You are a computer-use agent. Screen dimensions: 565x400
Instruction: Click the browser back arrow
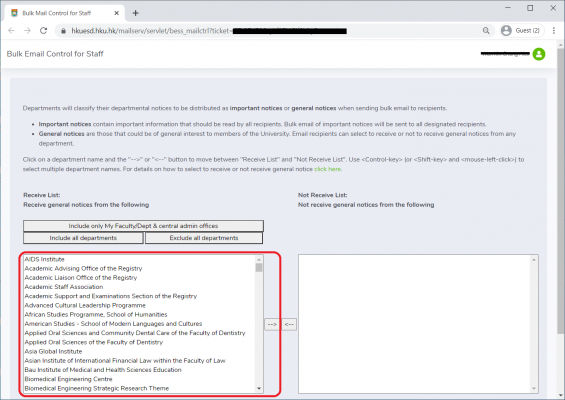(12, 31)
